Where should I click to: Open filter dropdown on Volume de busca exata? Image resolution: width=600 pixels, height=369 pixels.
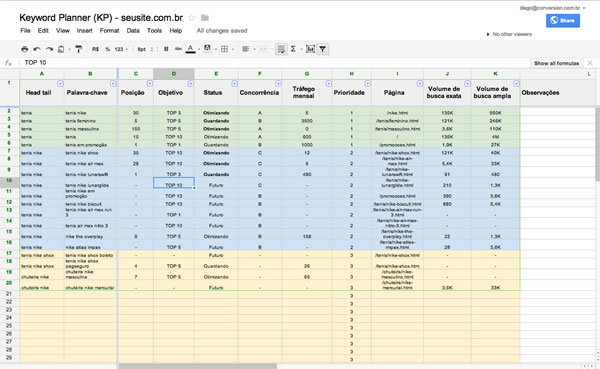tap(467, 83)
